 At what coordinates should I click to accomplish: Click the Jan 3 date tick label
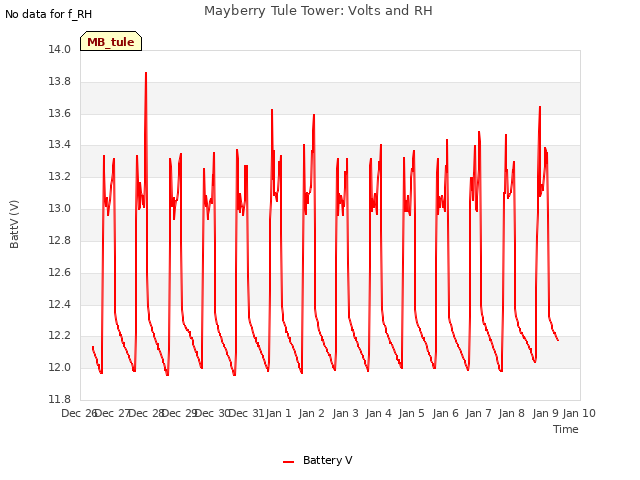tap(345, 413)
